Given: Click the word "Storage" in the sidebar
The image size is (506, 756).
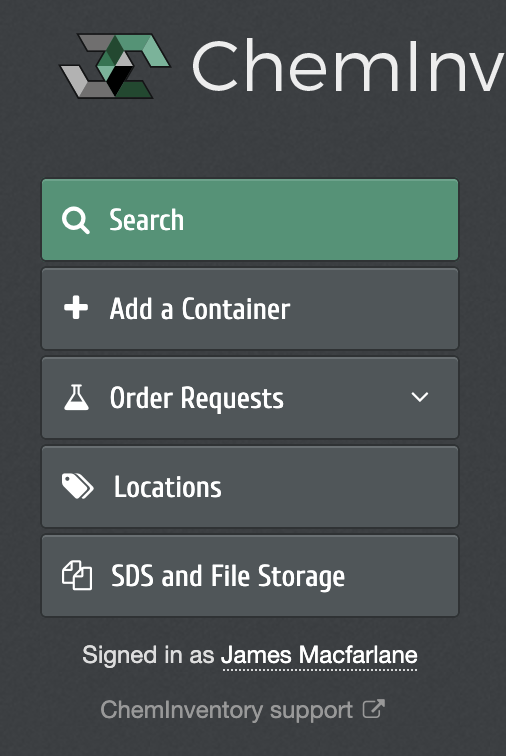Looking at the screenshot, I should click(x=301, y=577).
